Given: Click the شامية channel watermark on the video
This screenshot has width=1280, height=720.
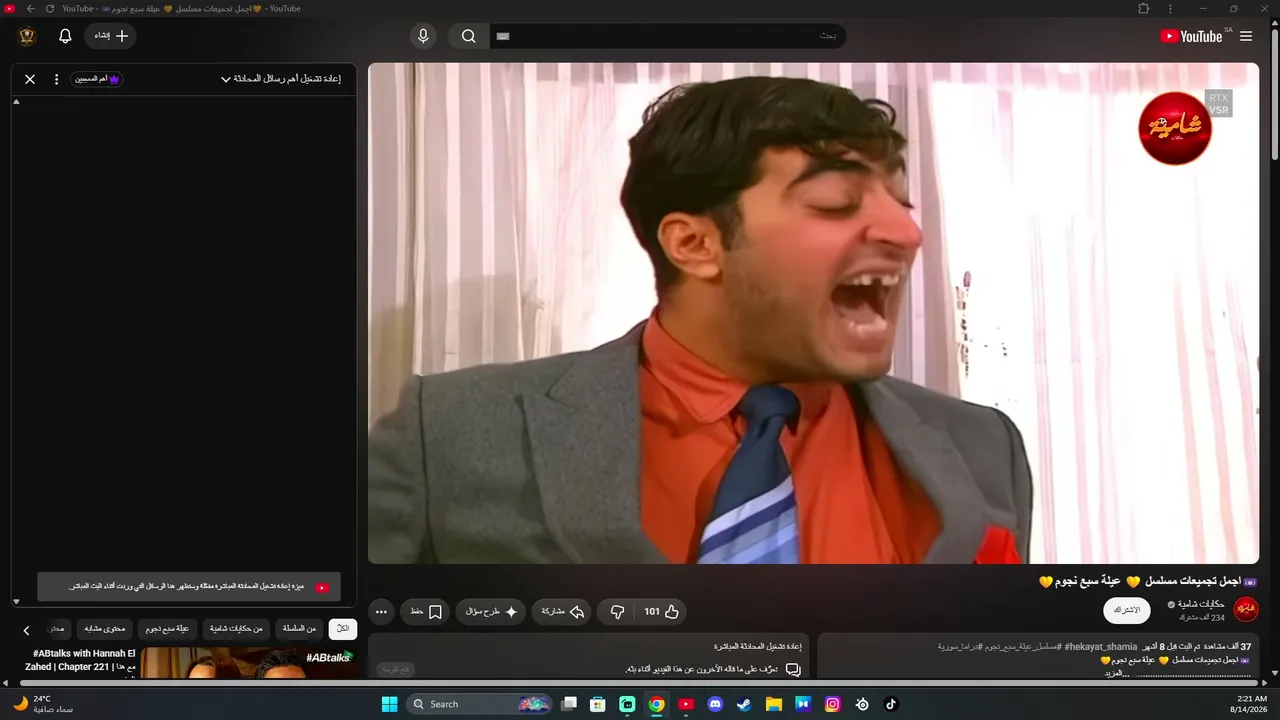Looking at the screenshot, I should (1175, 128).
